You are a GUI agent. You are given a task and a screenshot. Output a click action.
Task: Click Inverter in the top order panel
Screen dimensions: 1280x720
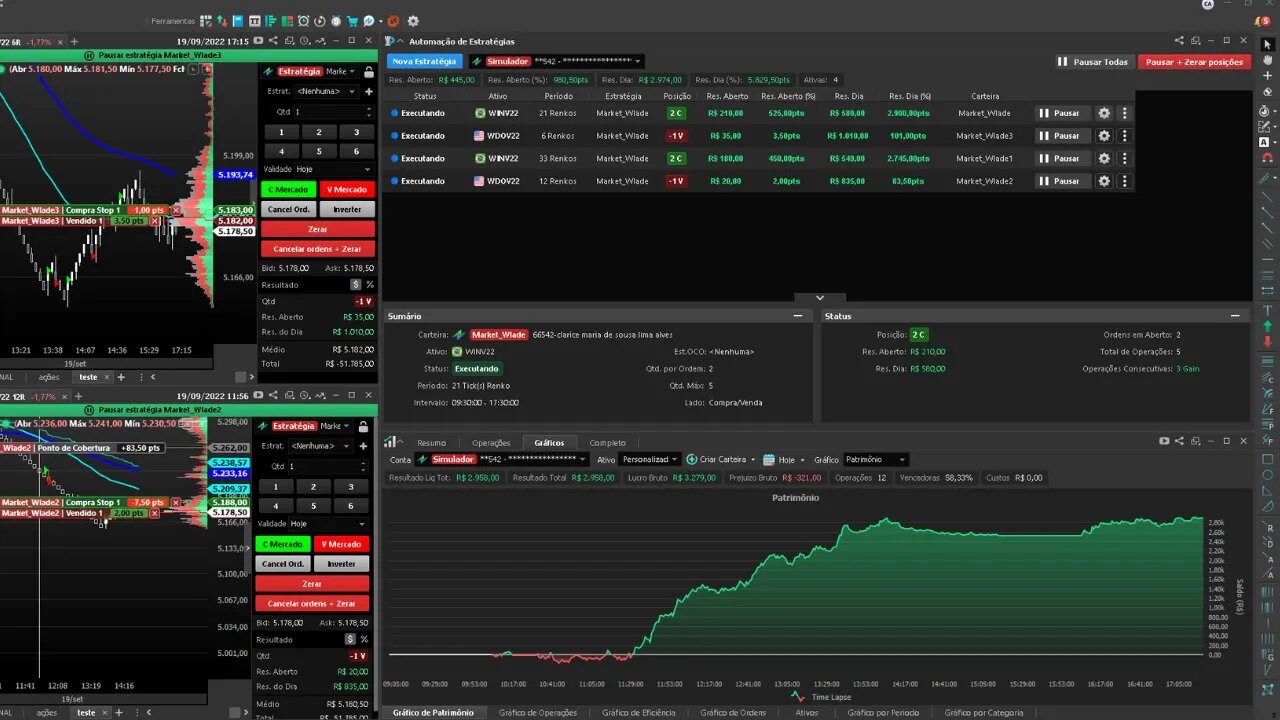(347, 209)
